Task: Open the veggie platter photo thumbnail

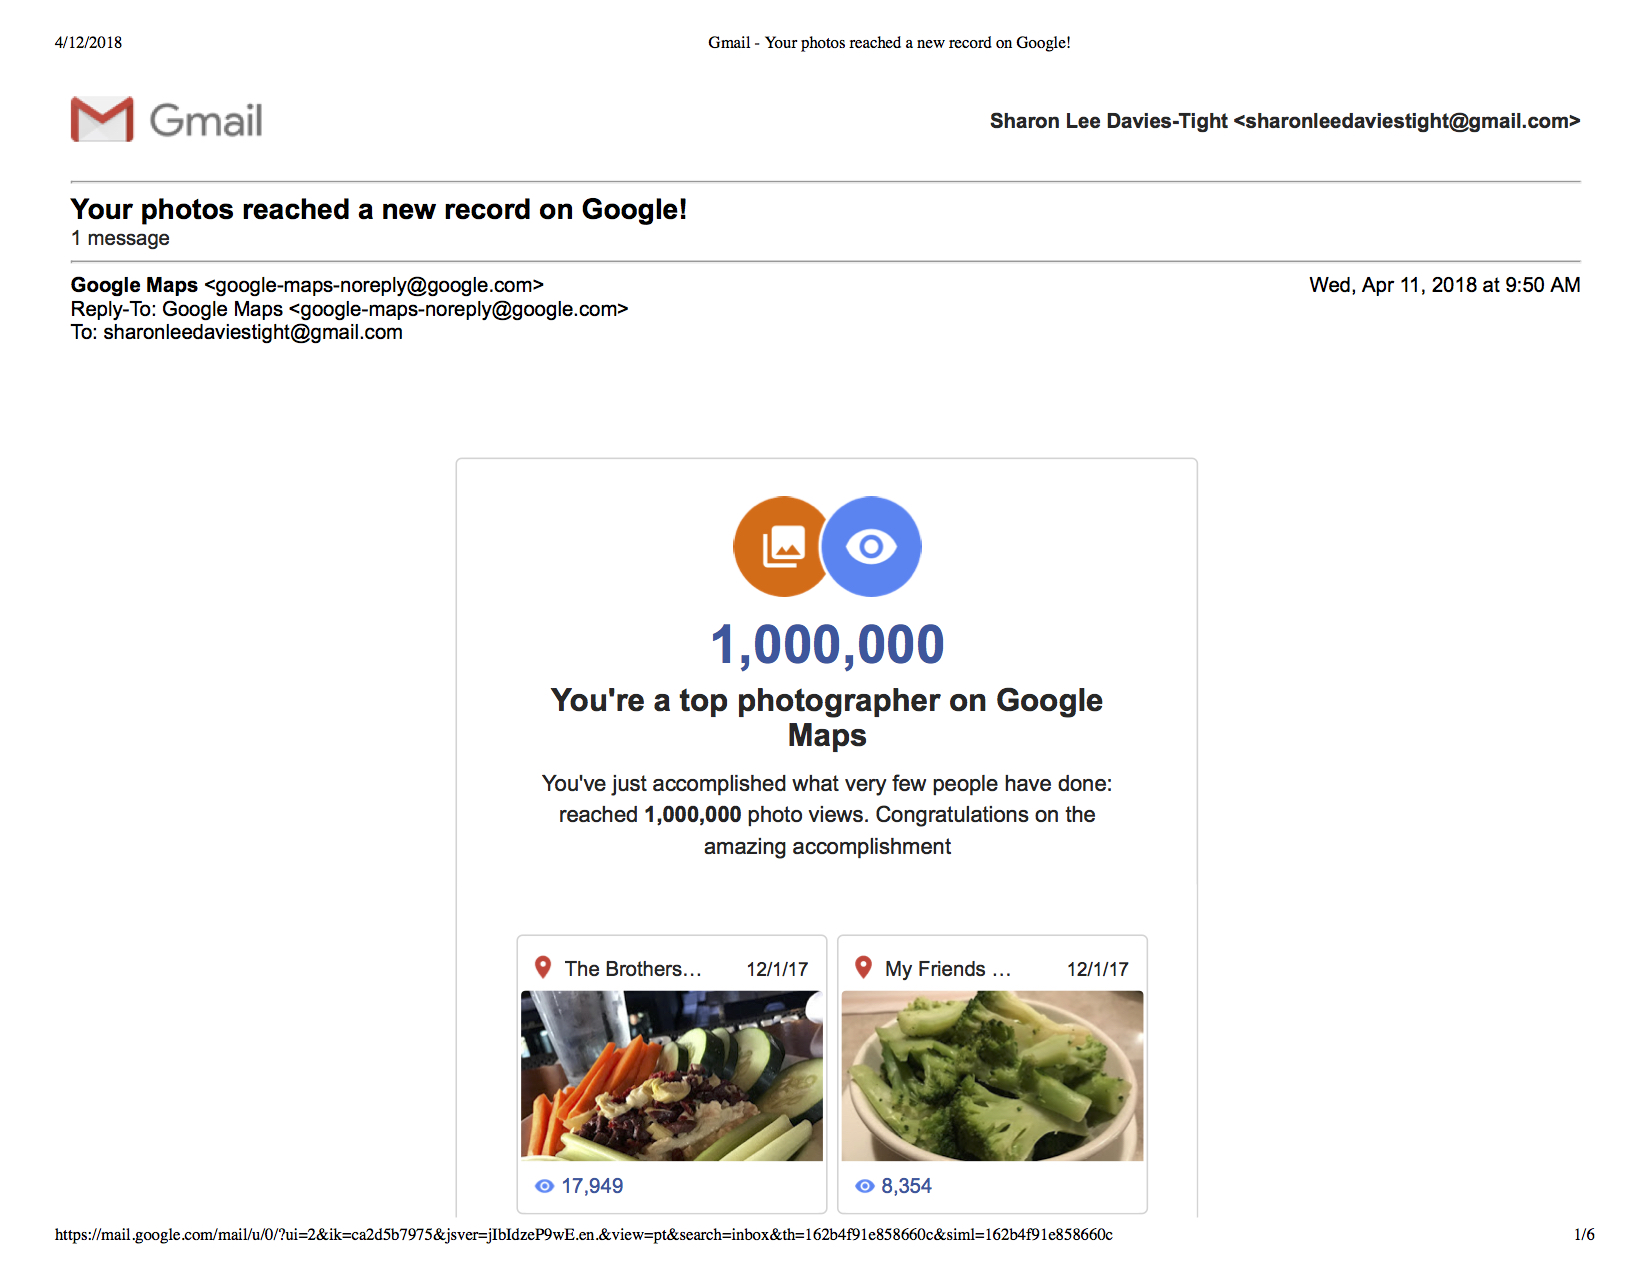Action: click(672, 1075)
